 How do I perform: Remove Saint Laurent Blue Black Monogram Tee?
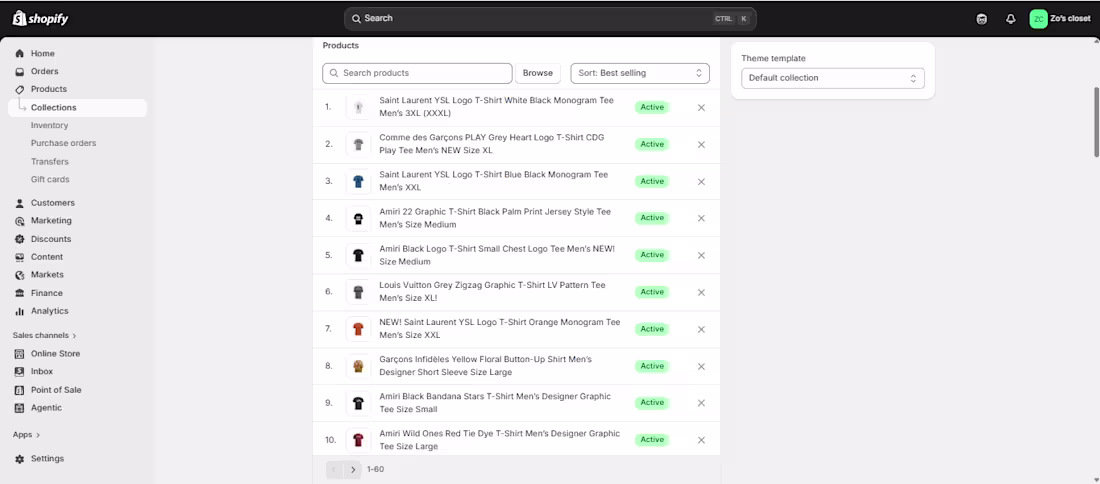pos(701,182)
